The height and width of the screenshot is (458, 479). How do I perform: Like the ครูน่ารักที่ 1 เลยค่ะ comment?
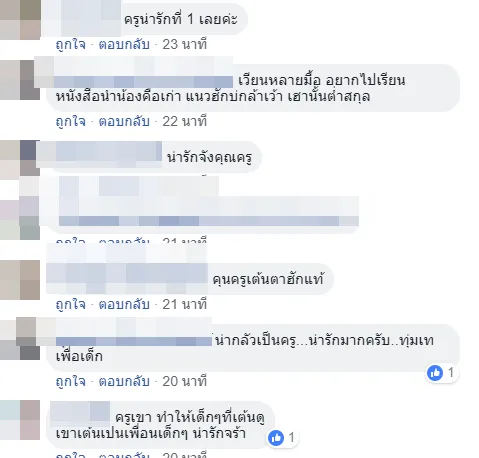point(71,44)
